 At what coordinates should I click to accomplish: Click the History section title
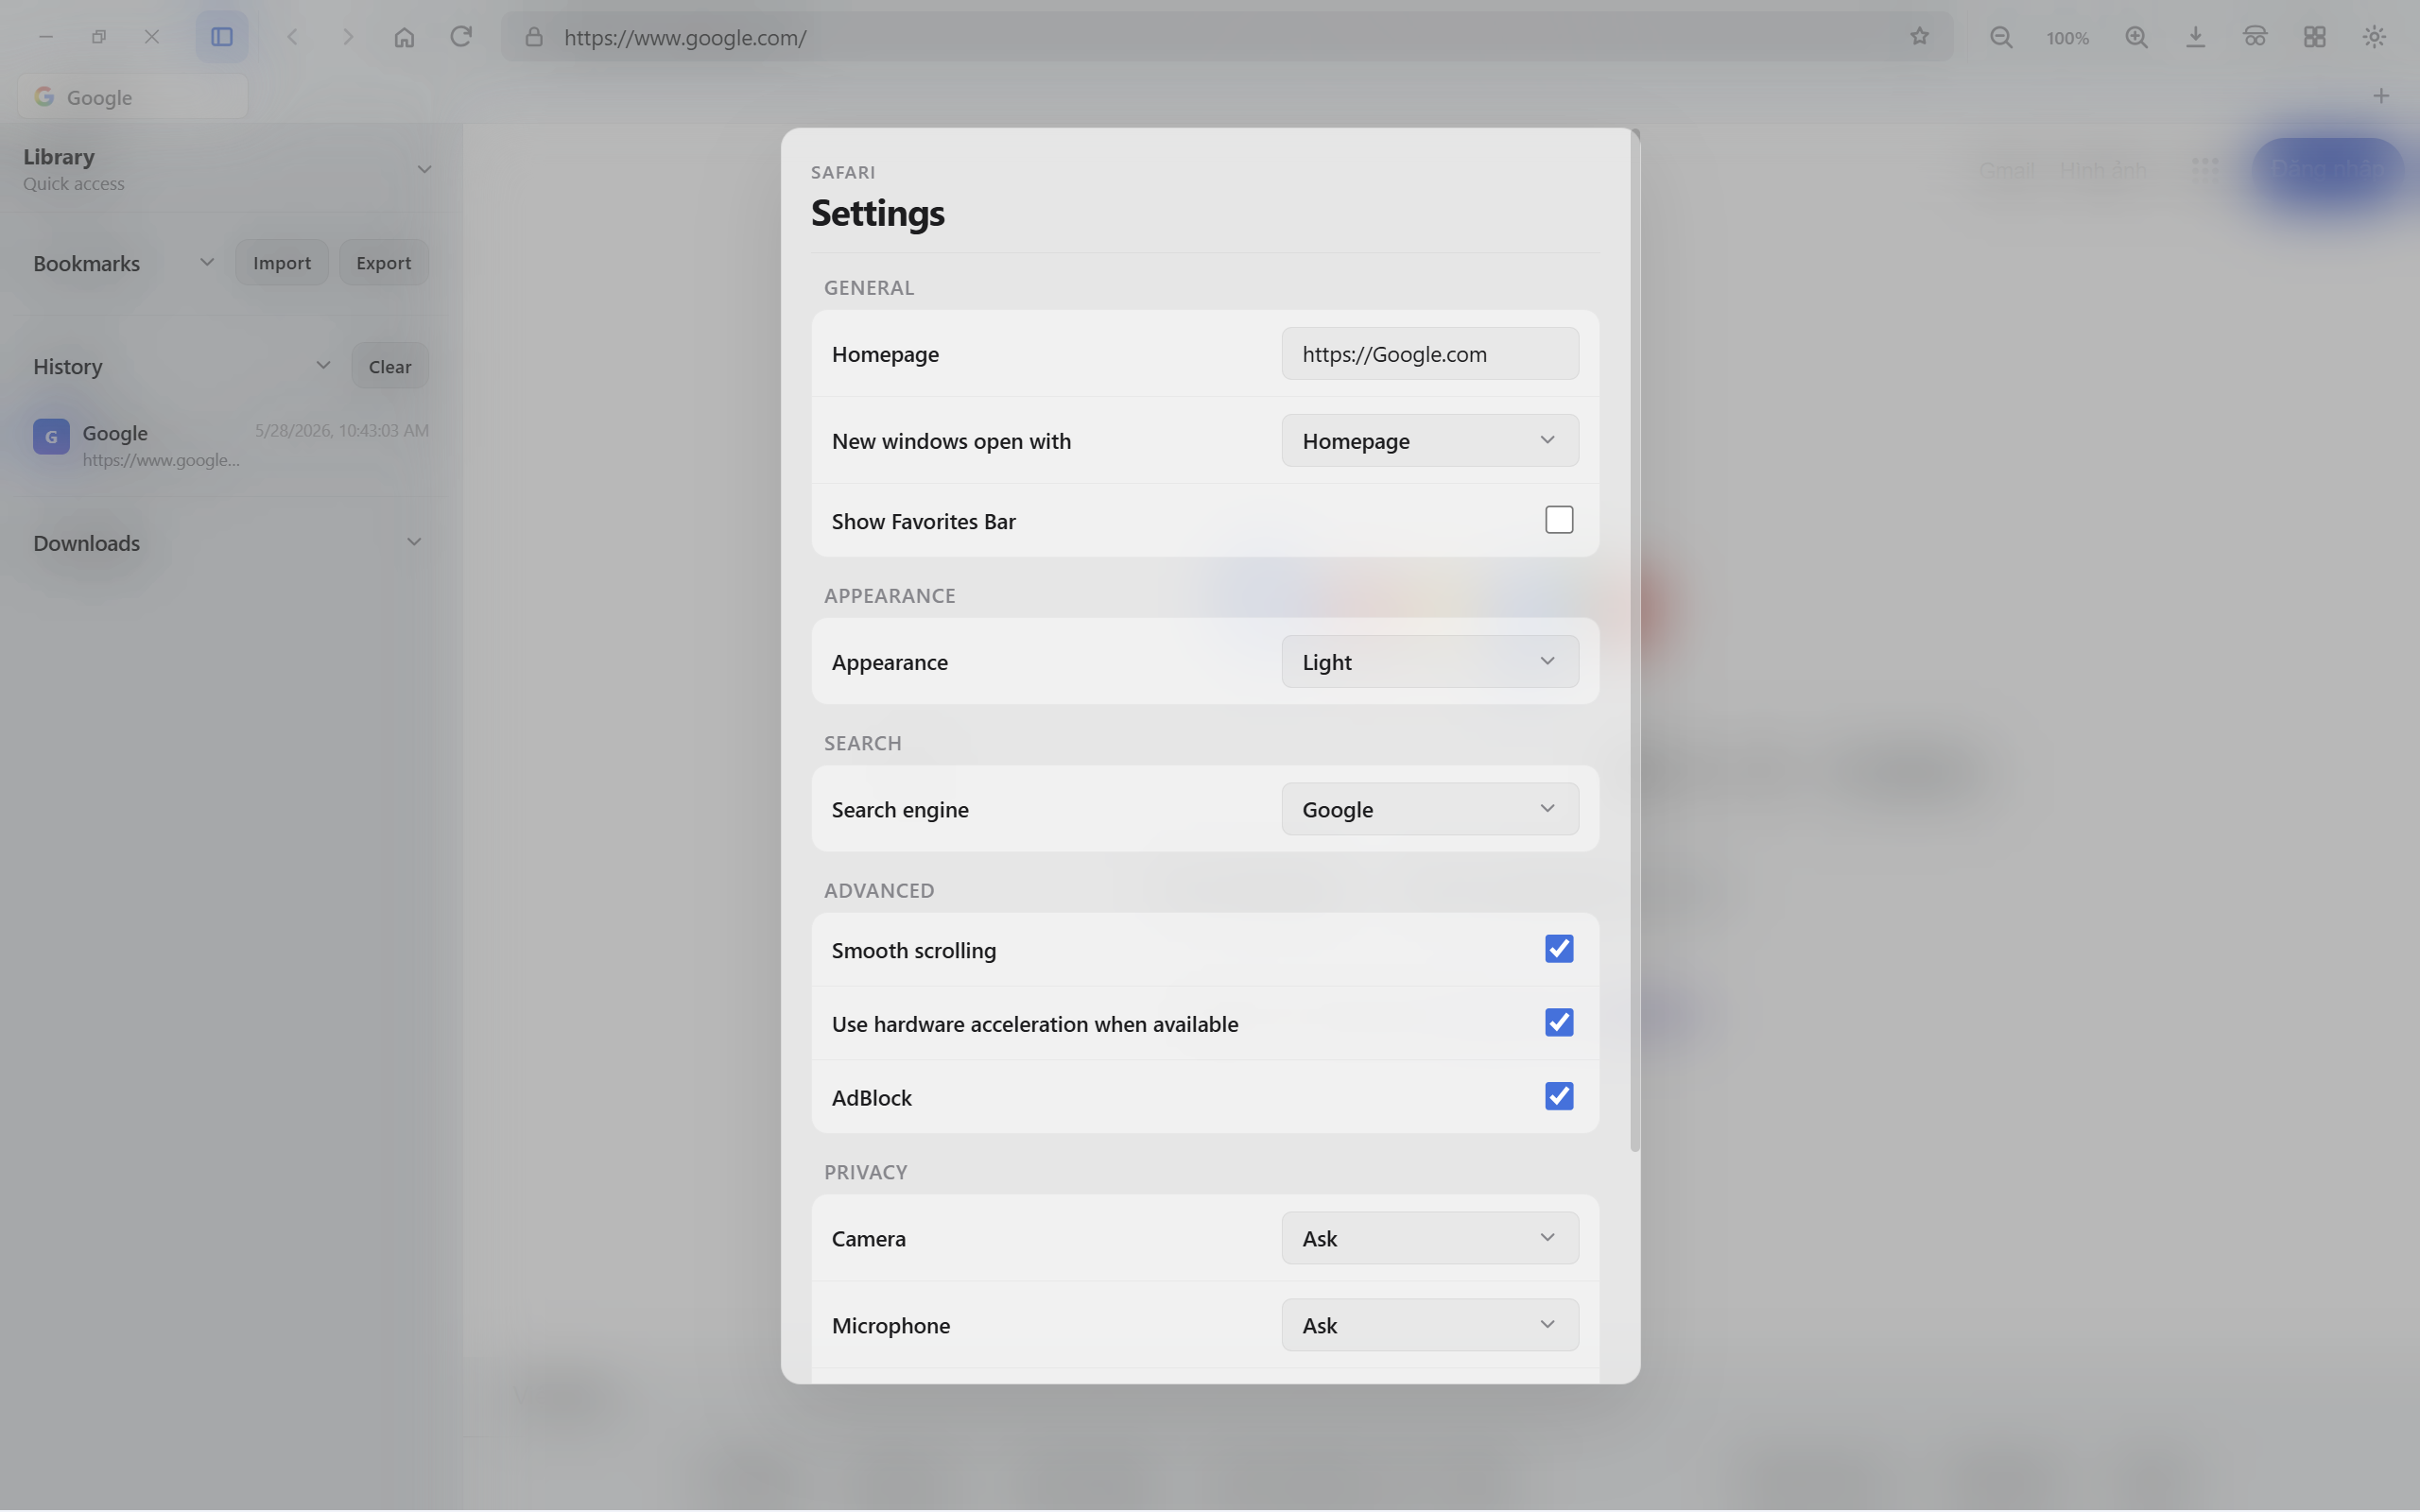click(67, 366)
